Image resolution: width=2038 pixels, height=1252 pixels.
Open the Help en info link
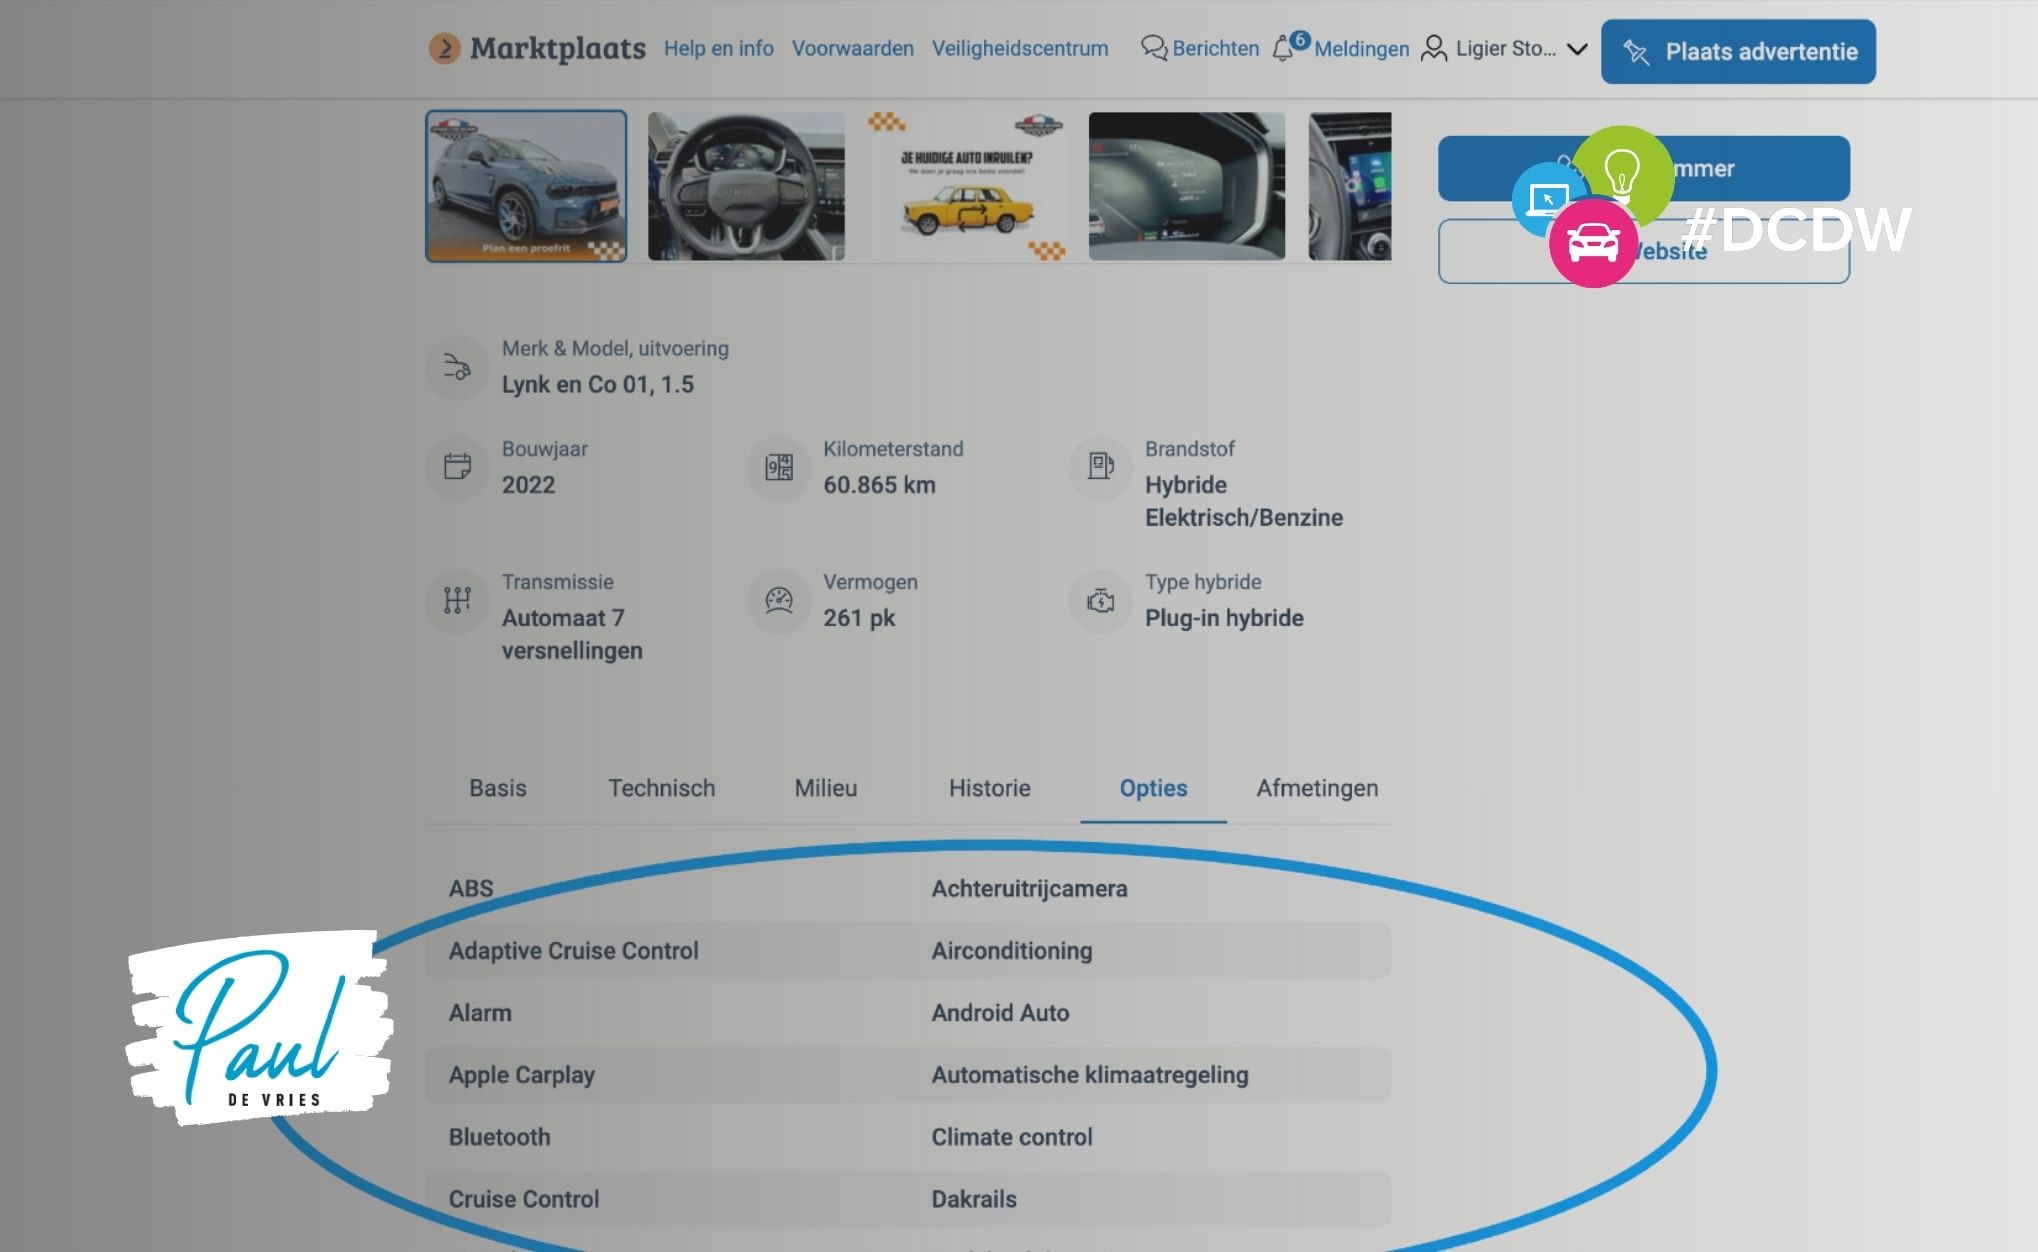tap(719, 48)
